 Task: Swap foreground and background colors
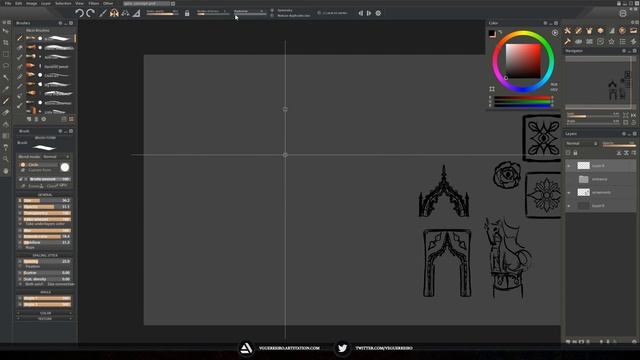click(x=500, y=32)
